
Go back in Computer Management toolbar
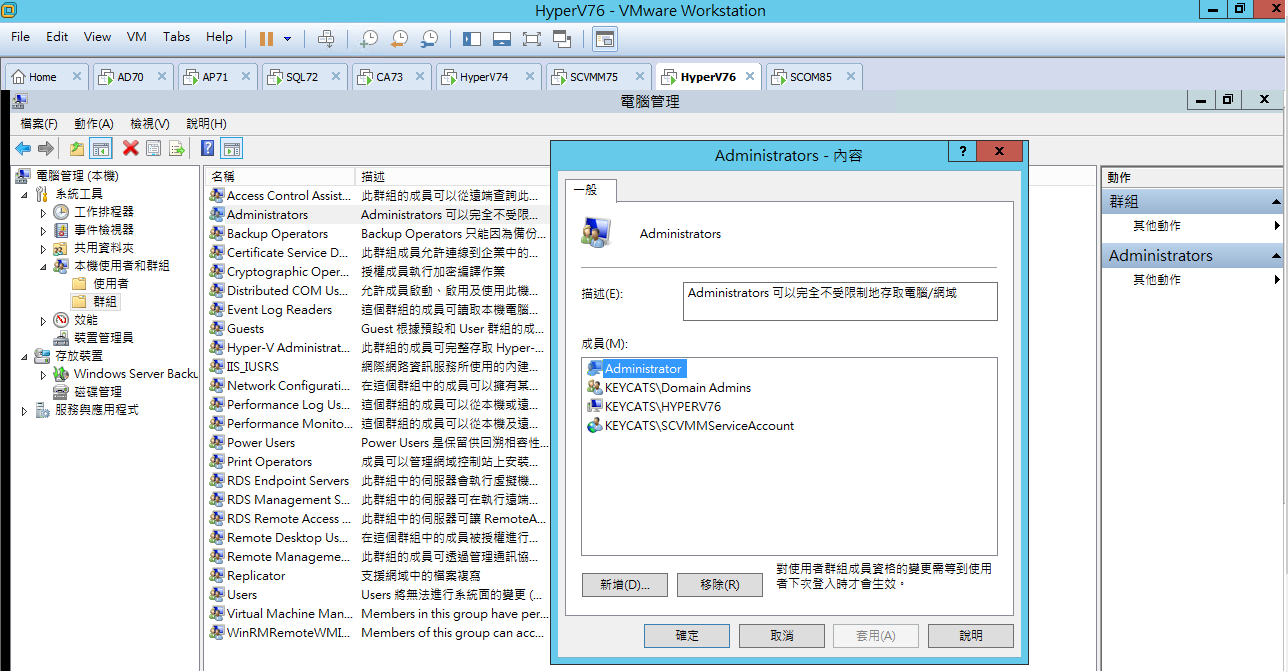coord(23,149)
